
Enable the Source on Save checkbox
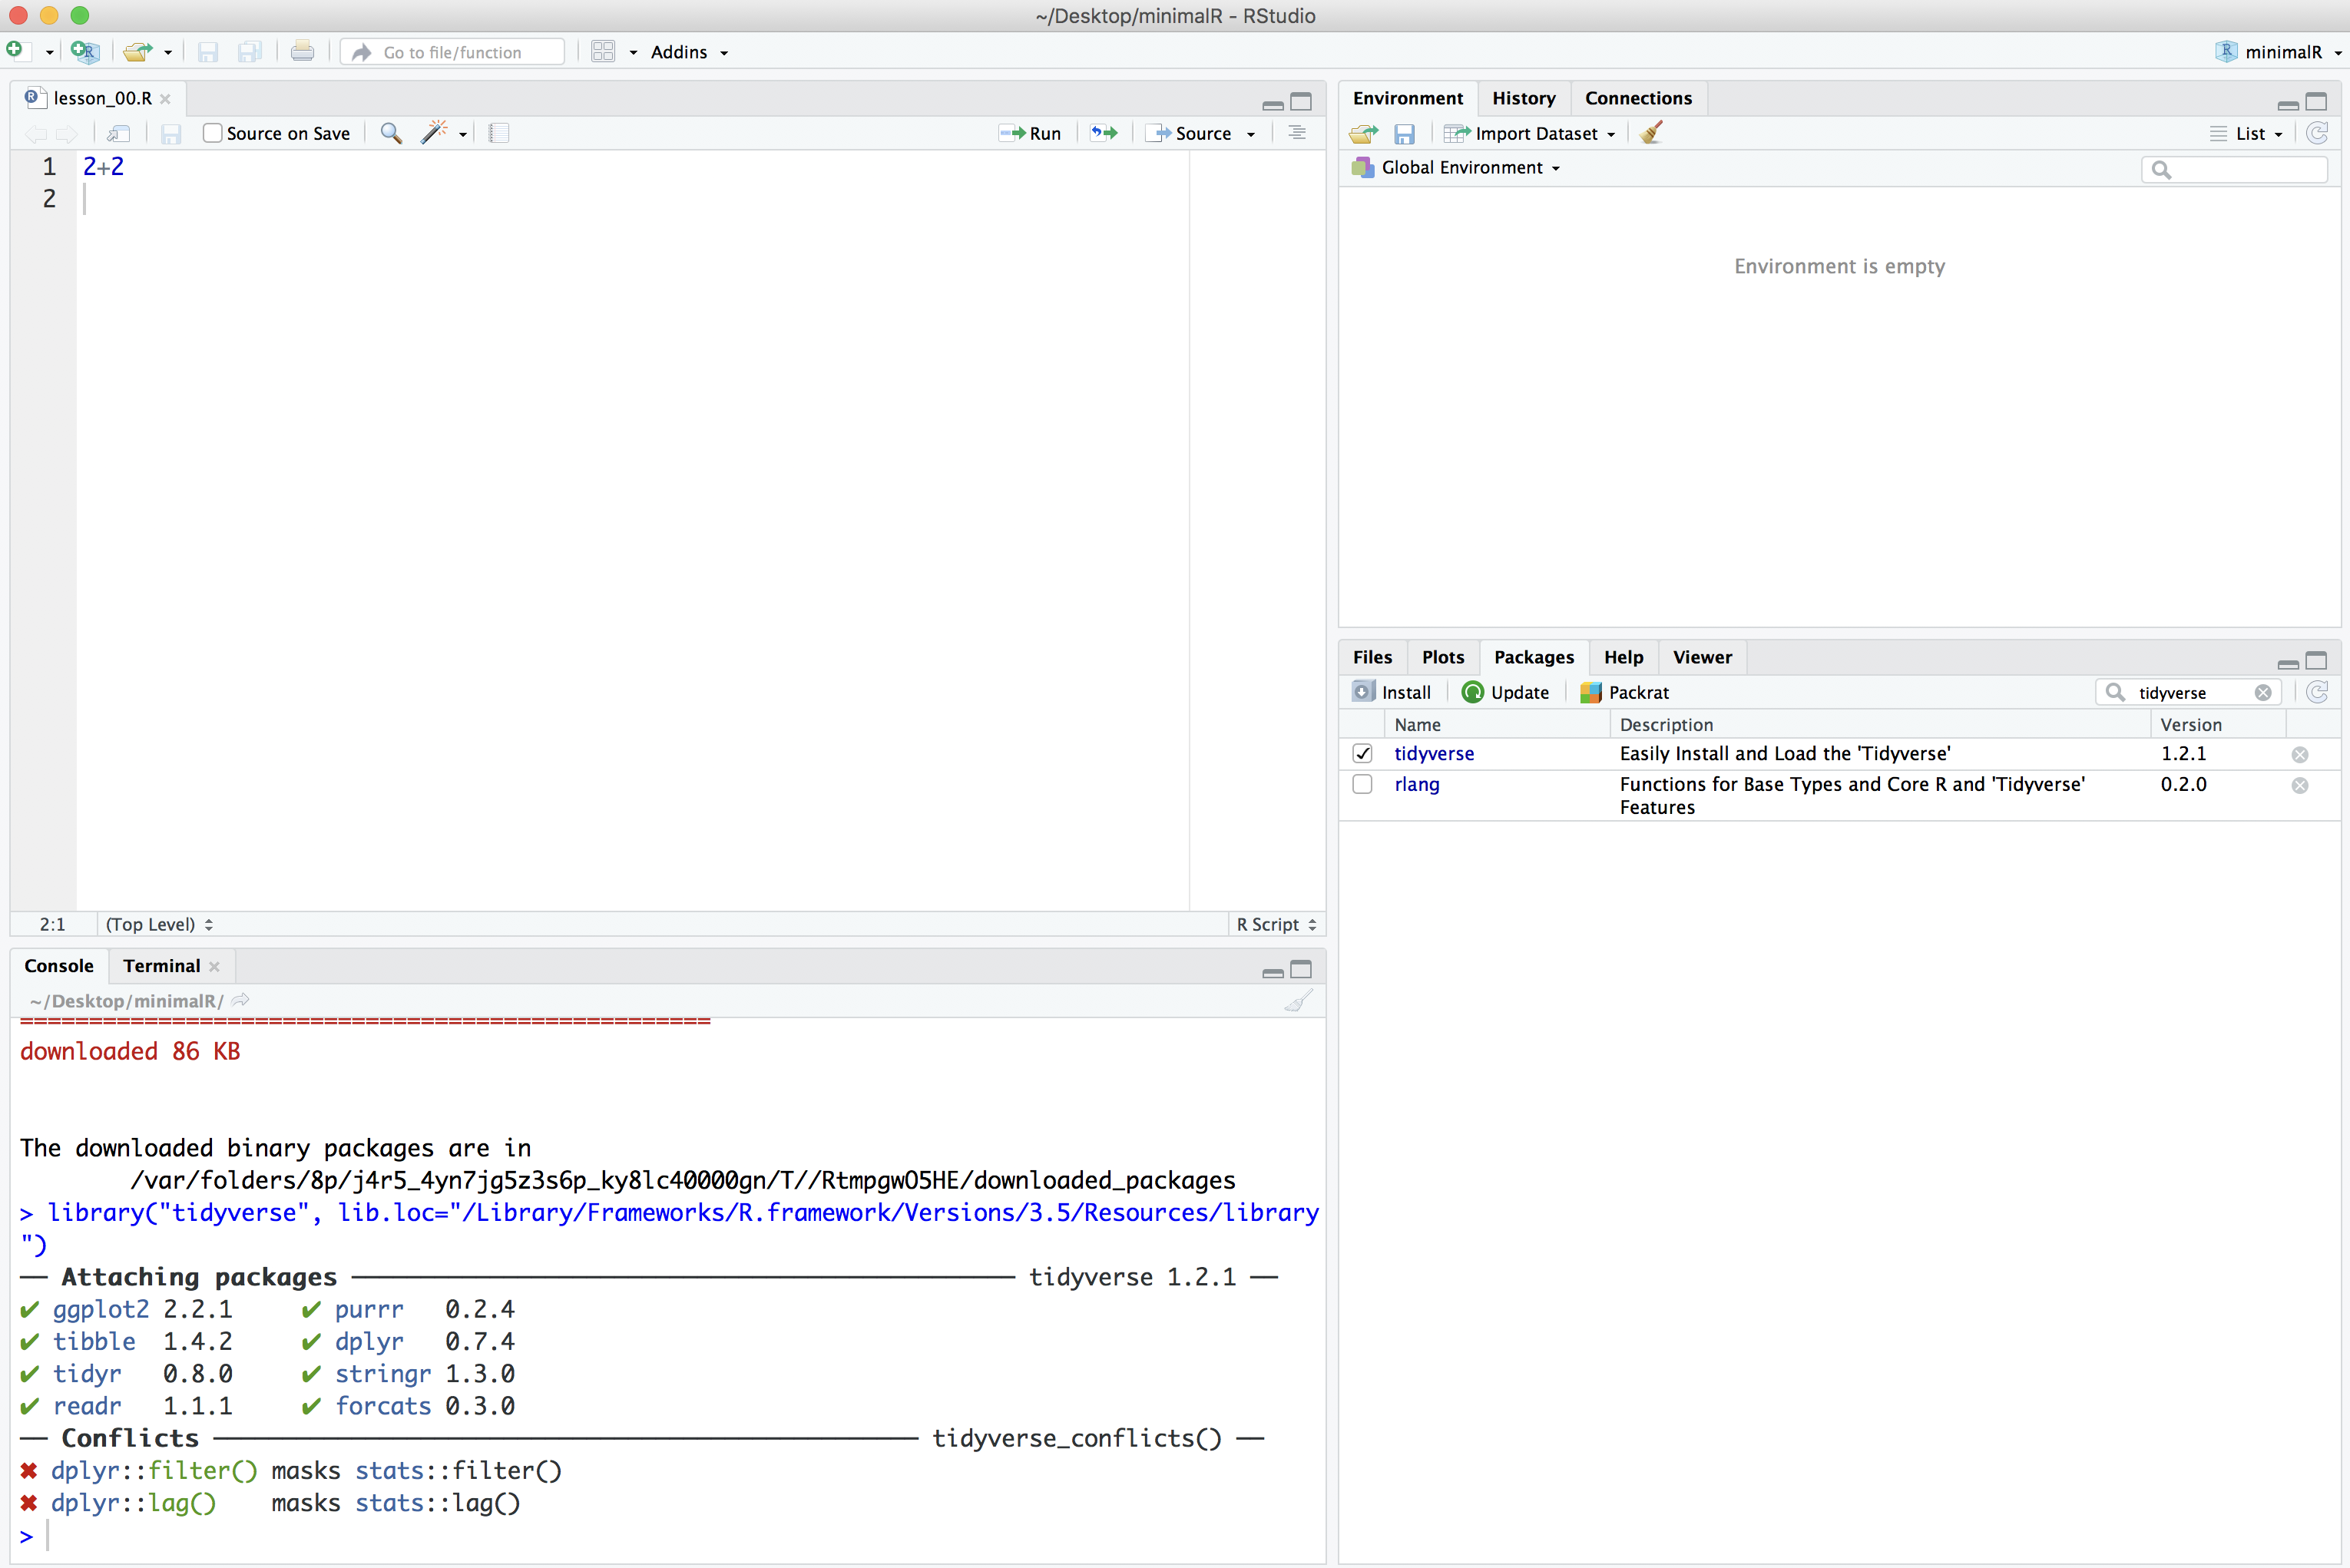tap(212, 133)
